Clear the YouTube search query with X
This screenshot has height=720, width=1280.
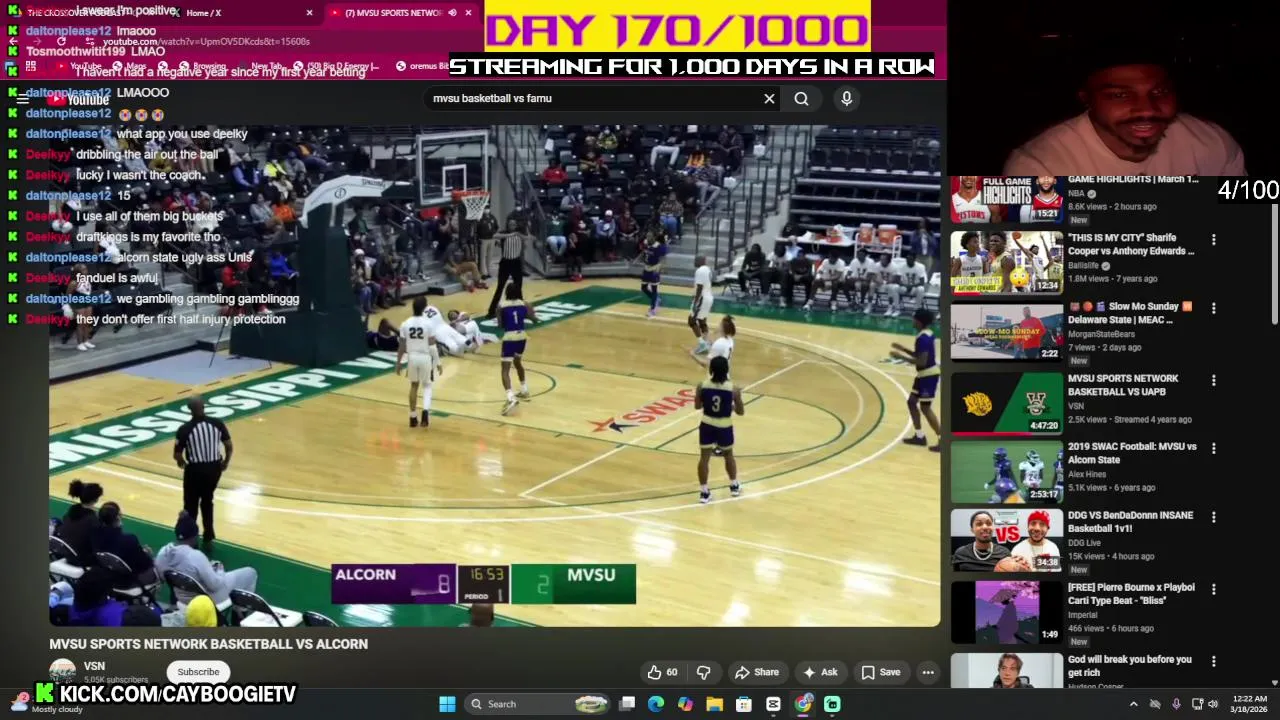(769, 99)
